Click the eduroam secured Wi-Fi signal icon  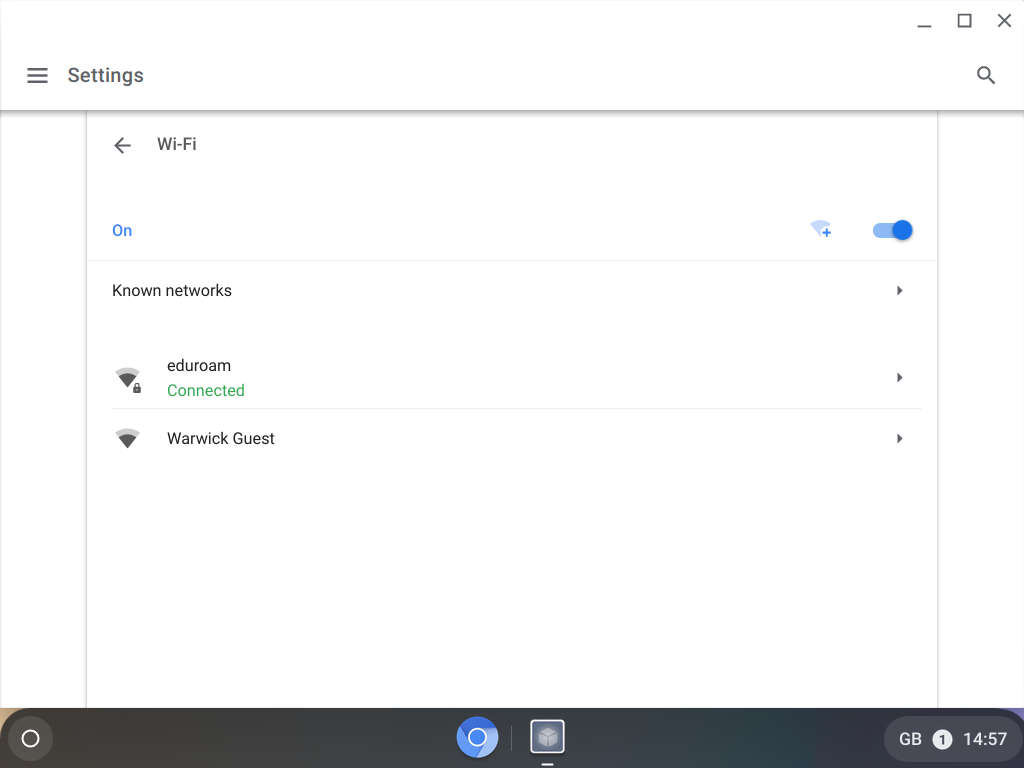click(128, 379)
